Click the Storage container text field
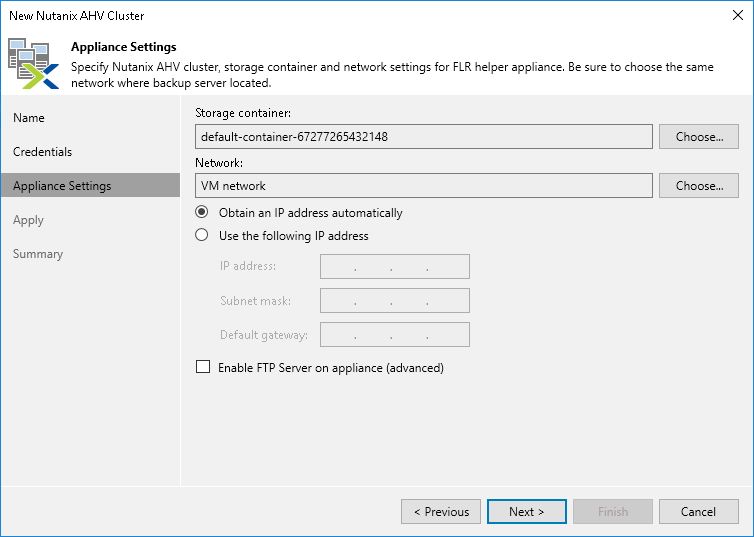 [x=424, y=137]
